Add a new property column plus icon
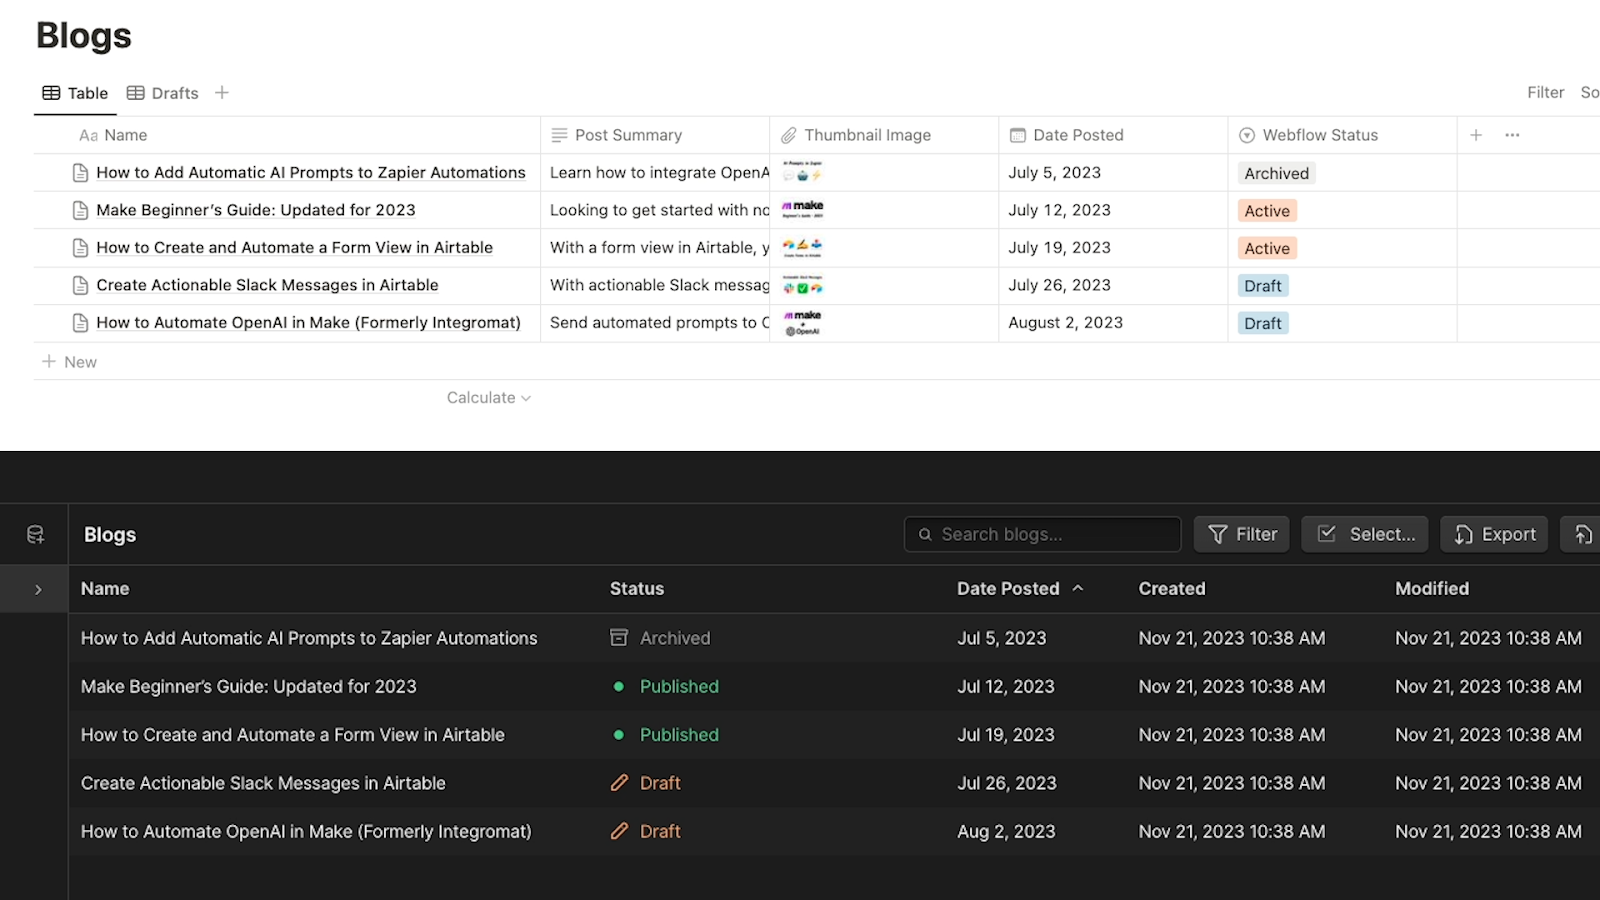The height and width of the screenshot is (900, 1600). (x=1476, y=135)
